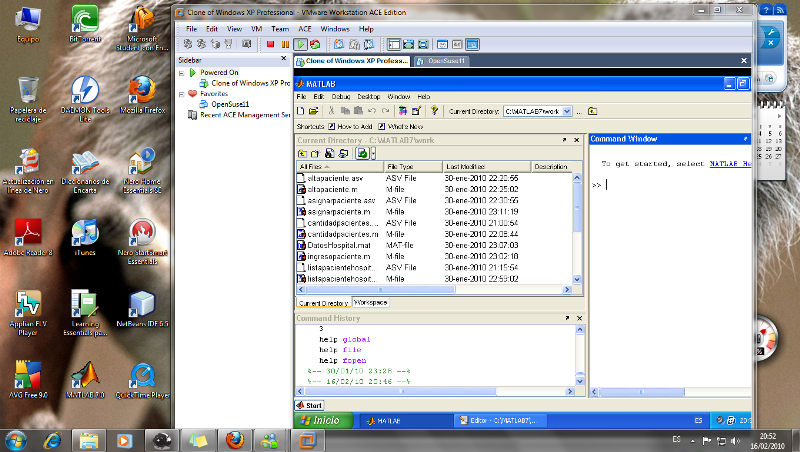Select DatosHospital.mat in file list
The width and height of the screenshot is (800, 452).
(x=339, y=244)
